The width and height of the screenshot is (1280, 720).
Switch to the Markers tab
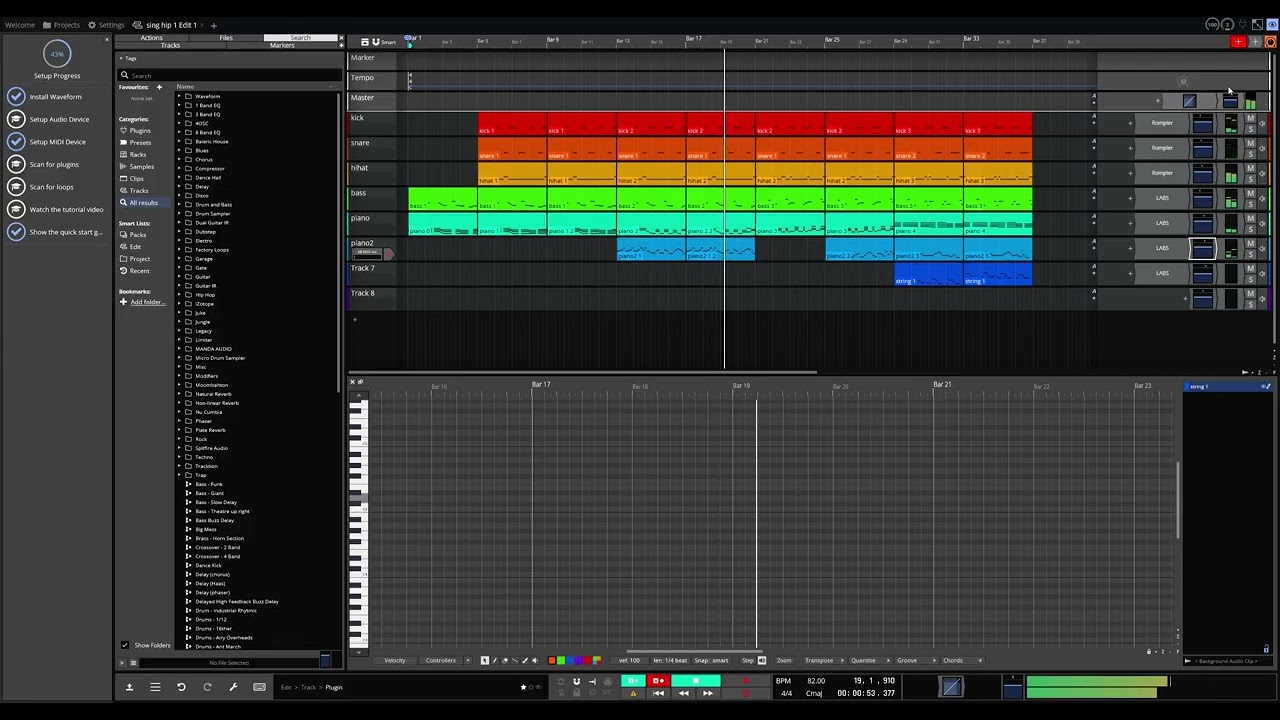pyautogui.click(x=282, y=45)
